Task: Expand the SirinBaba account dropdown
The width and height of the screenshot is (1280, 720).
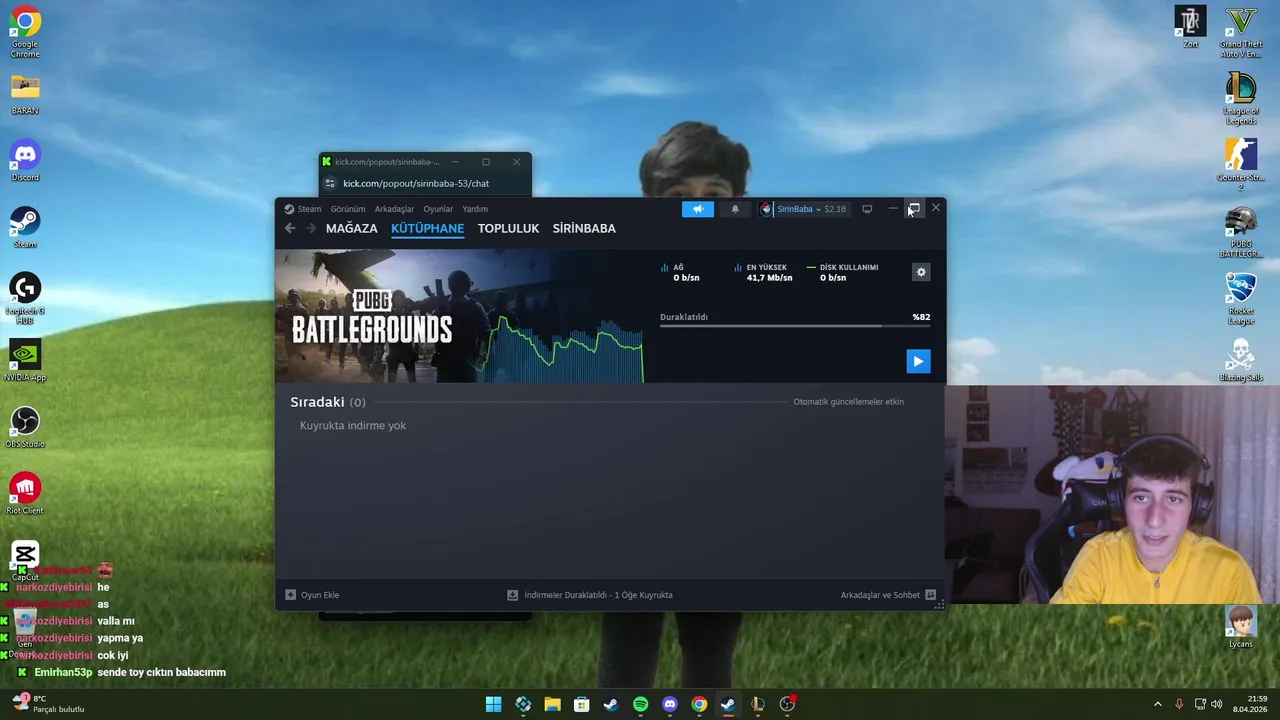Action: point(803,209)
